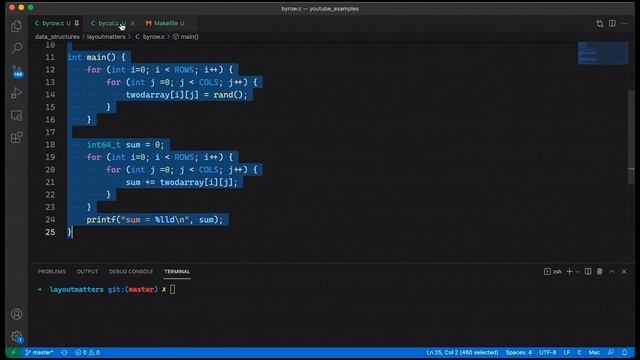Kill terminal with the trash icon
This screenshot has width=640, height=360.
click(600, 271)
